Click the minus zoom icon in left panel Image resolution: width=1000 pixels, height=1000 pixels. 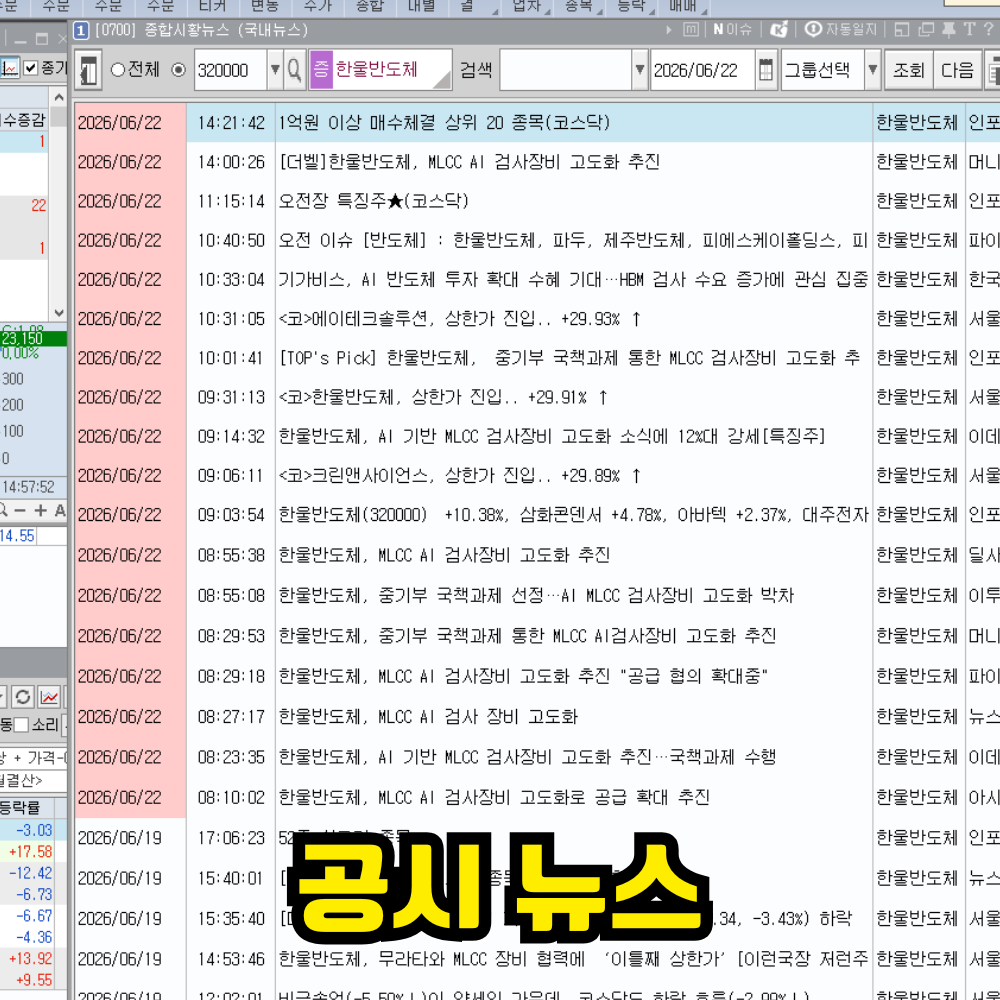coord(20,510)
